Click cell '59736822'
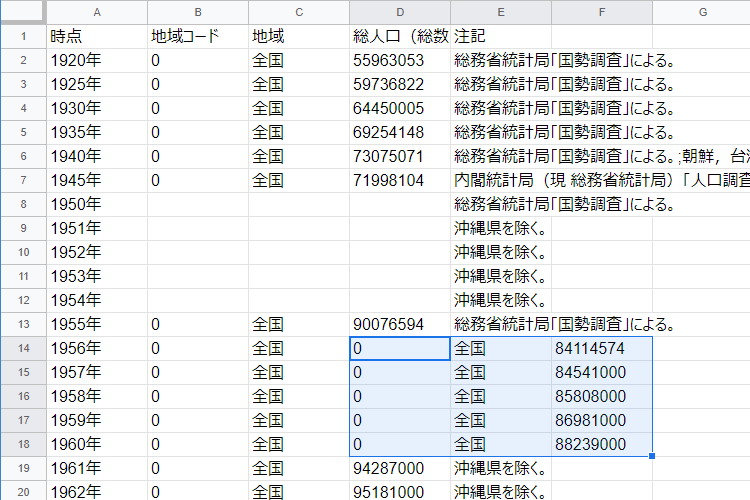The height and width of the screenshot is (500, 750). tap(400, 84)
